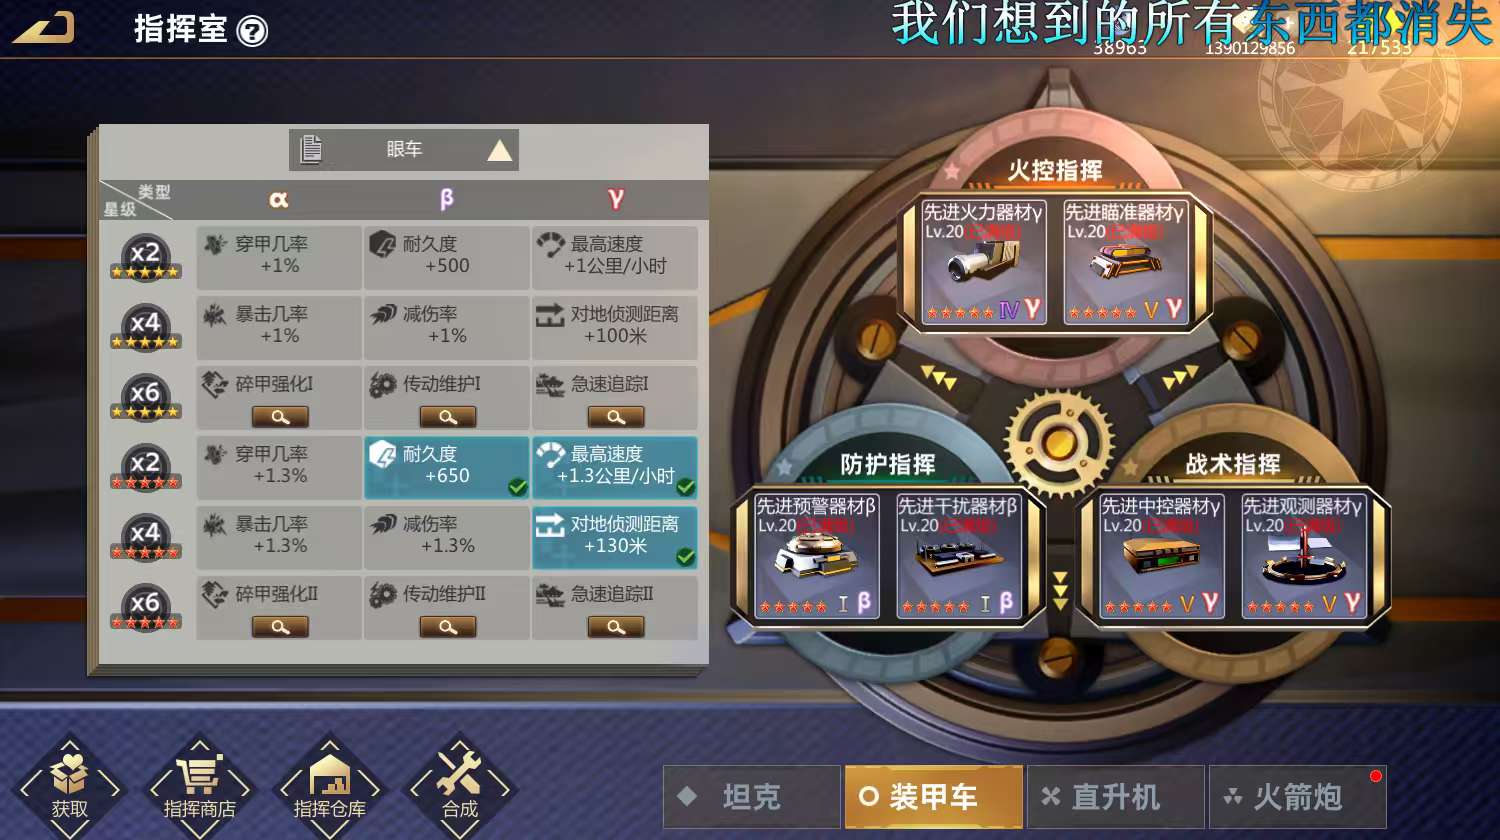Select the 先进火力器材γ equipment slot
Viewport: 1500px width, 840px height.
pos(983,262)
